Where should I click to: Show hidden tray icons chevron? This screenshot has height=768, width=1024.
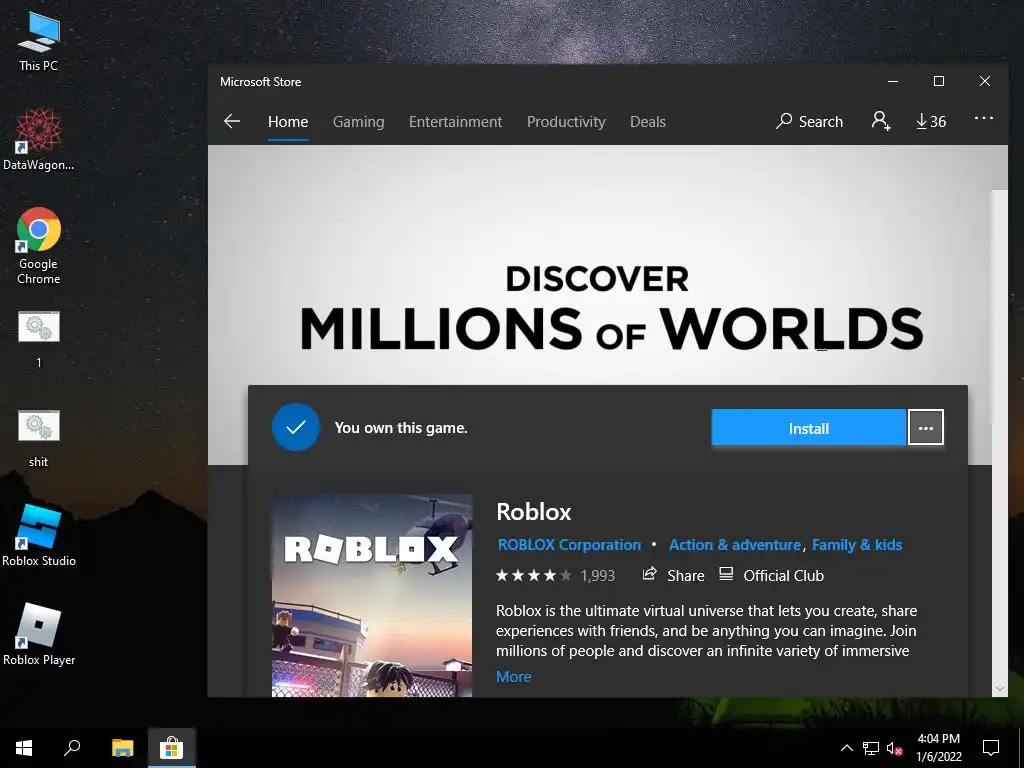pyautogui.click(x=846, y=748)
